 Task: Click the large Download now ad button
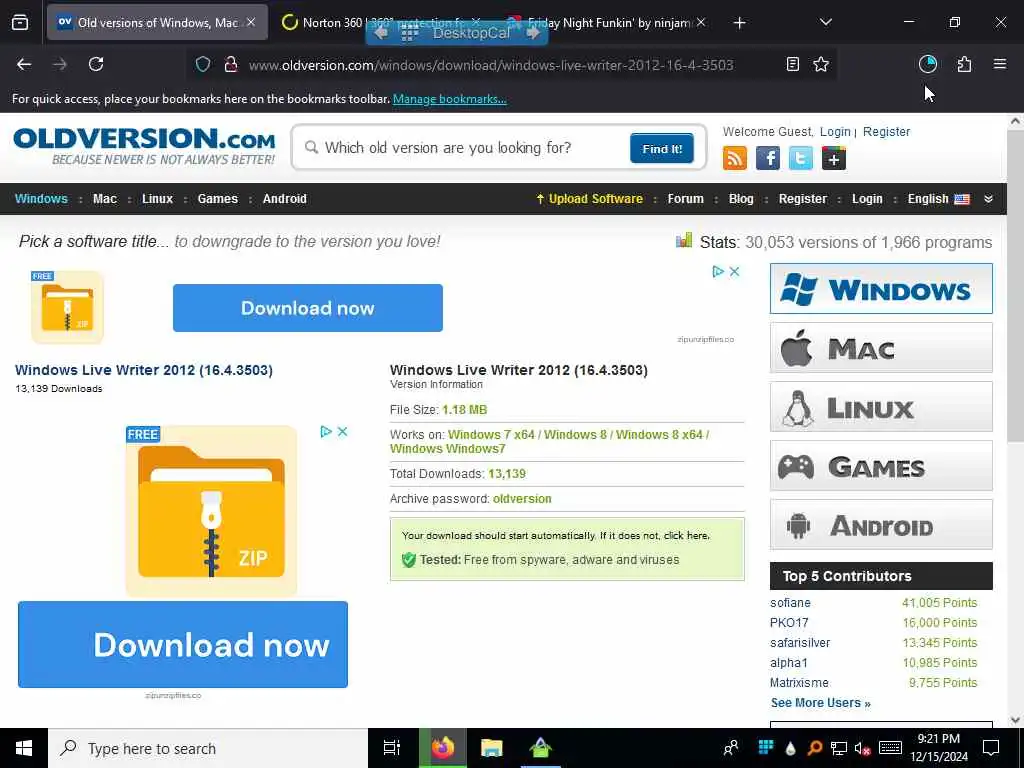pyautogui.click(x=183, y=645)
